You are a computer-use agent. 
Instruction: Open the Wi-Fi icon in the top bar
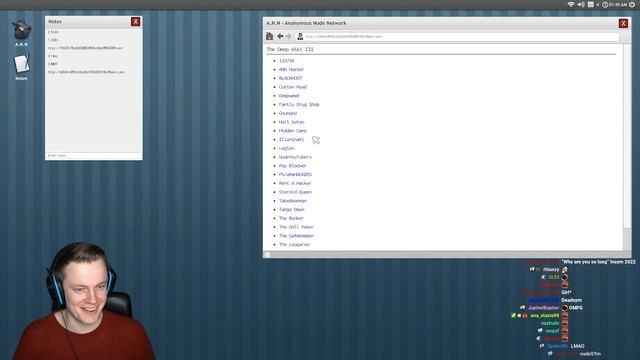pos(571,4)
